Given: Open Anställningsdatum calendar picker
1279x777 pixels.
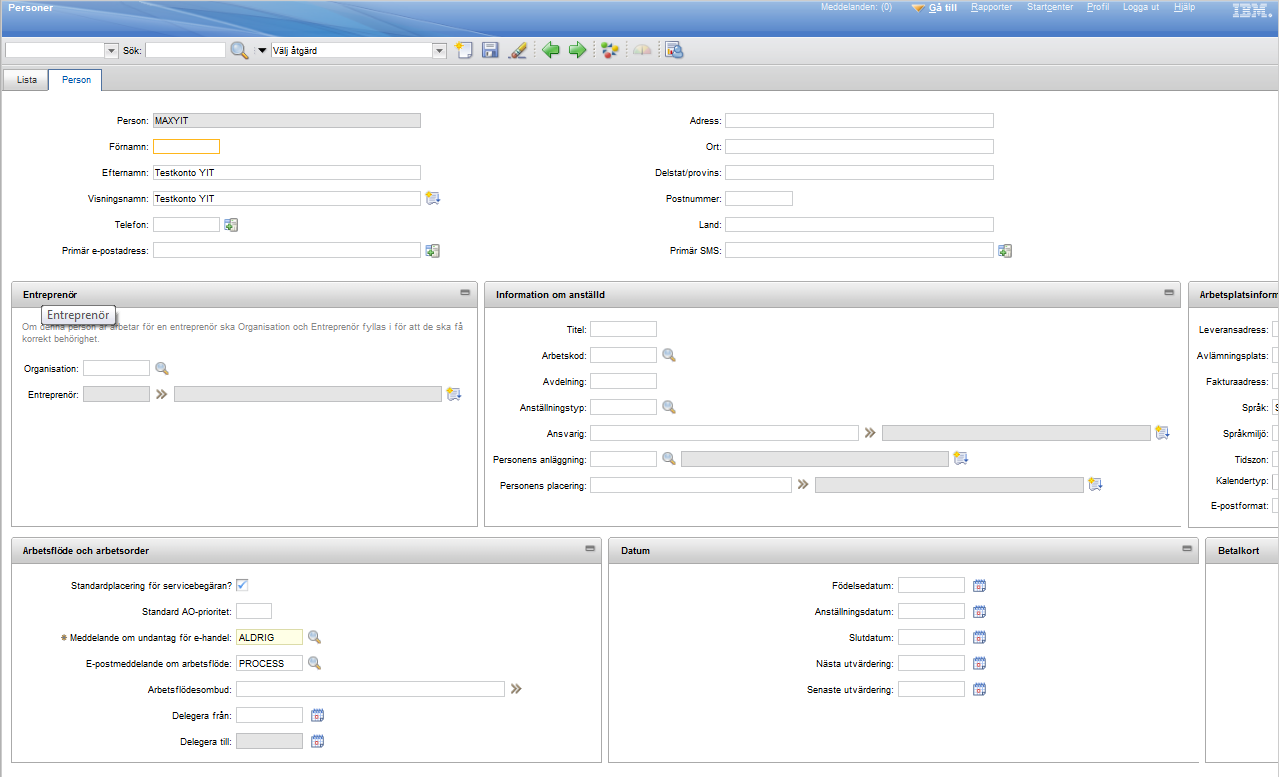Looking at the screenshot, I should [x=980, y=612].
